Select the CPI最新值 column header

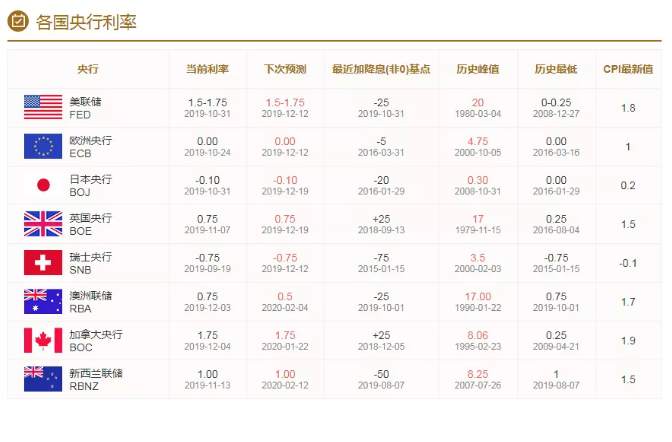click(x=628, y=69)
